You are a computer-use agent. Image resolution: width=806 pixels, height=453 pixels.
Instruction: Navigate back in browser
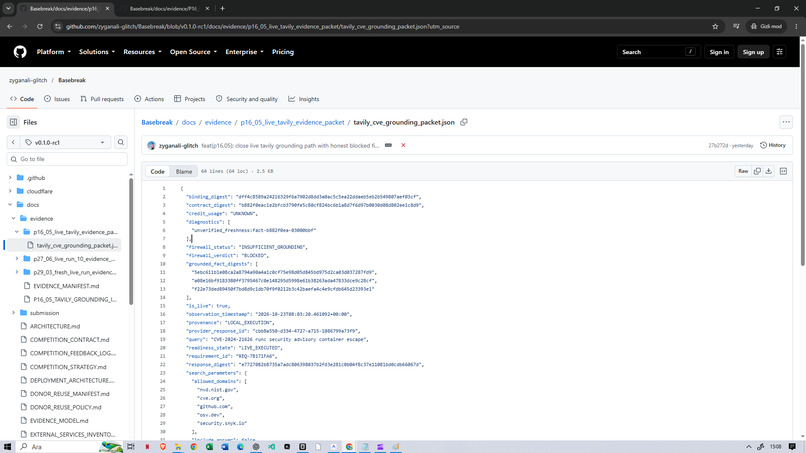[x=10, y=26]
